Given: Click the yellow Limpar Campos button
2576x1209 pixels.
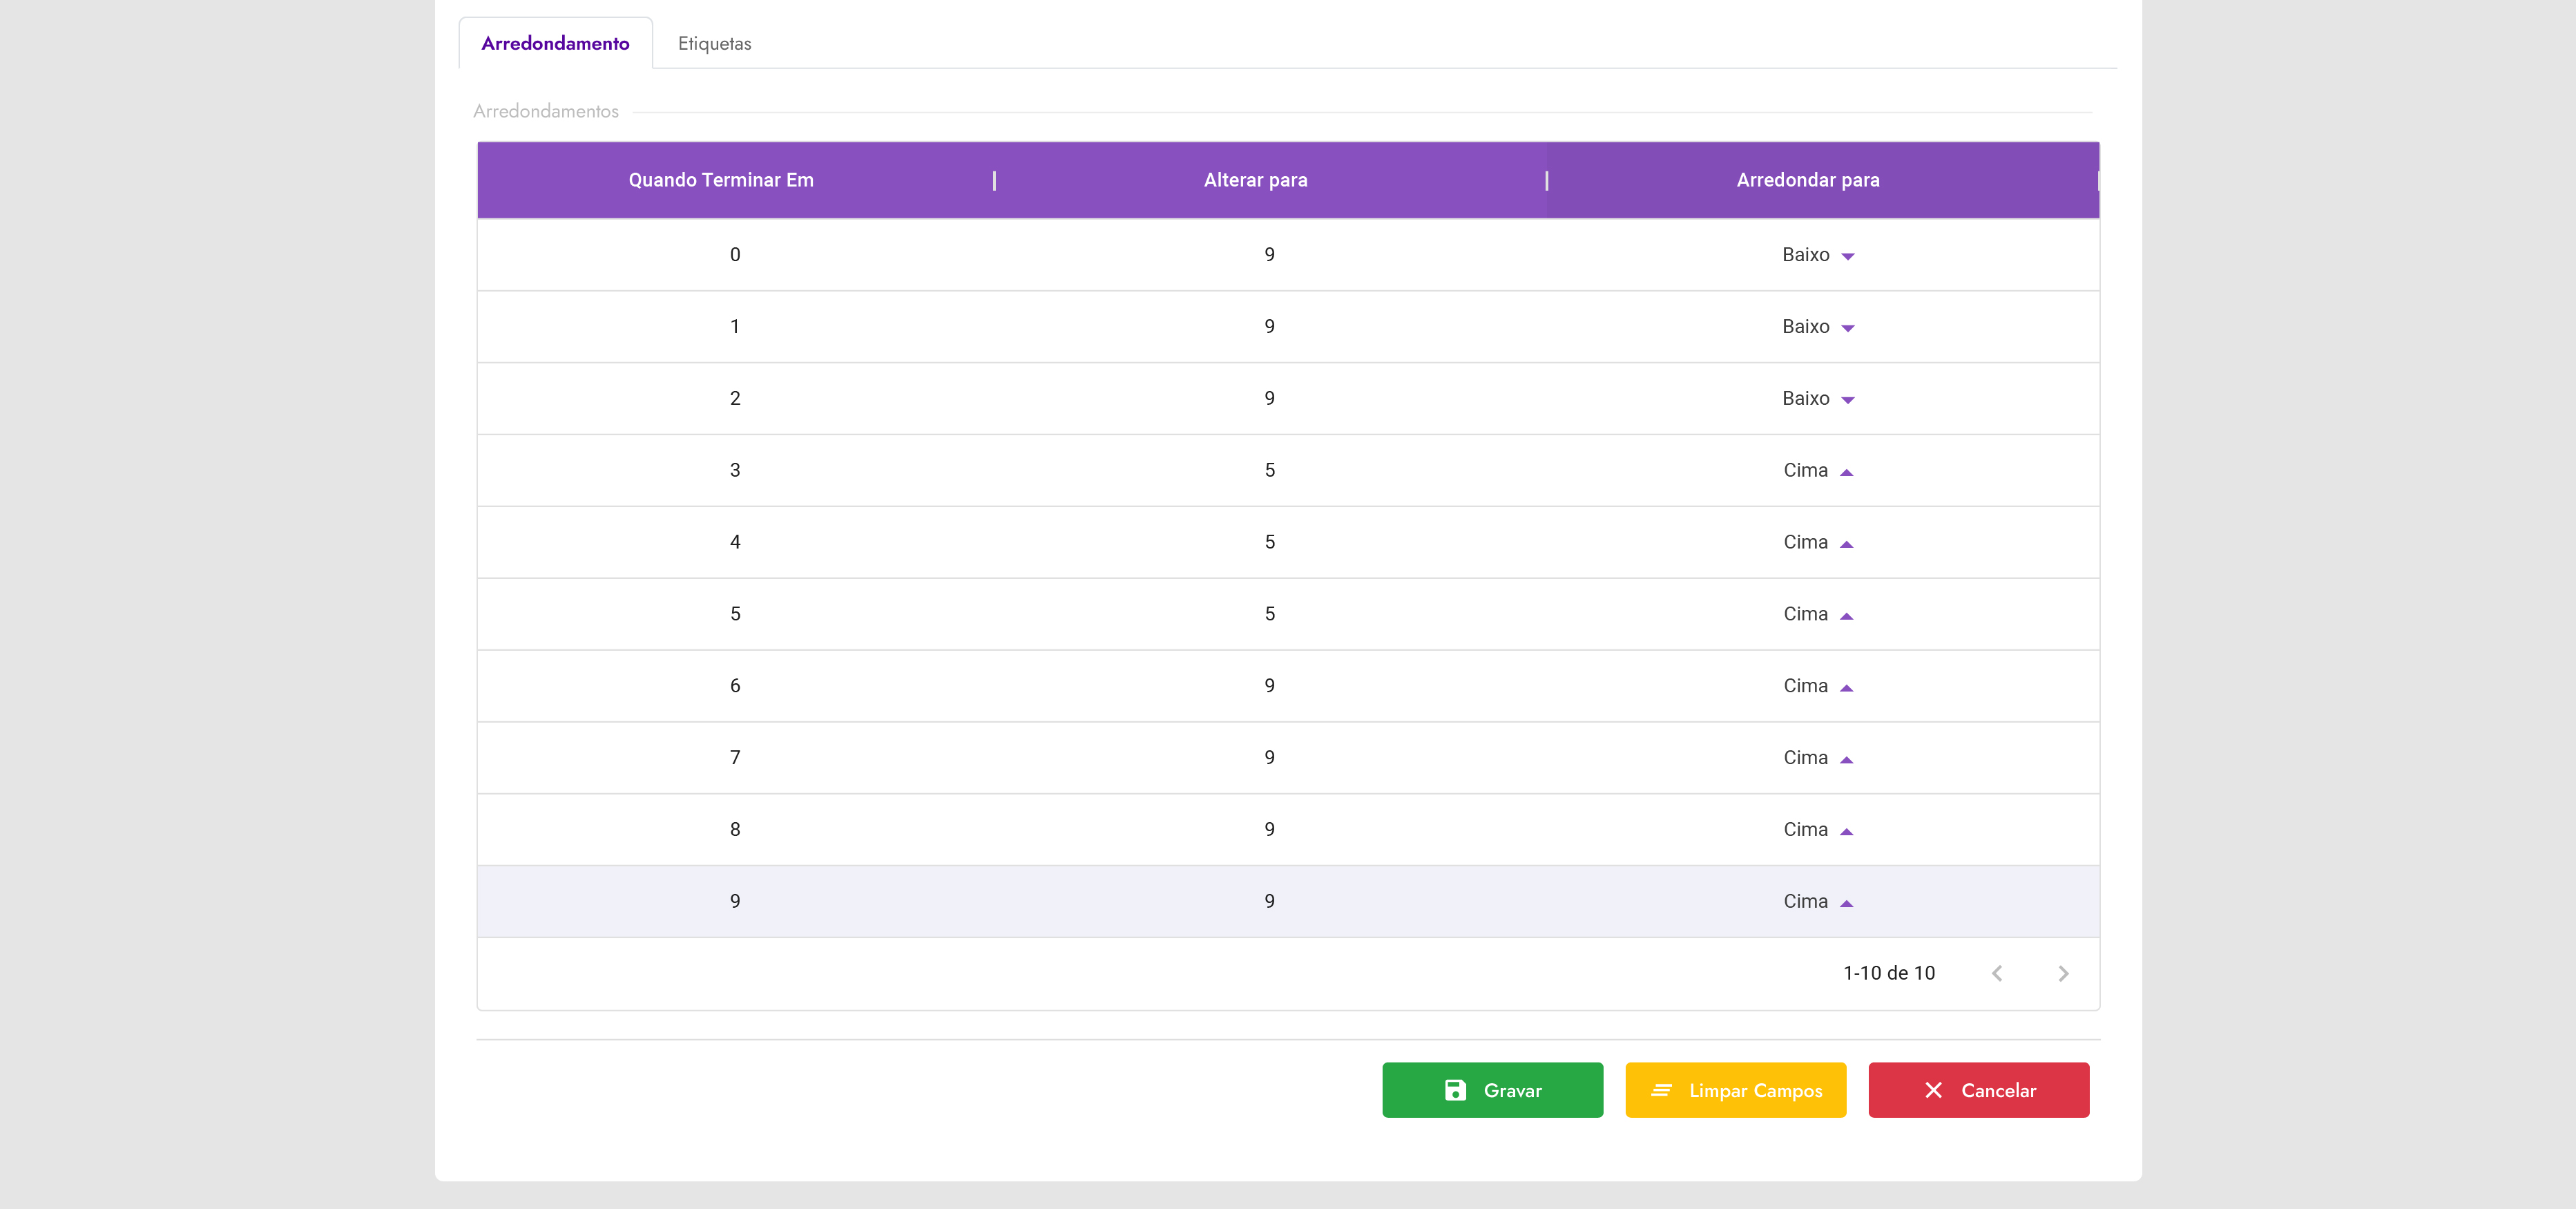Looking at the screenshot, I should [1735, 1090].
